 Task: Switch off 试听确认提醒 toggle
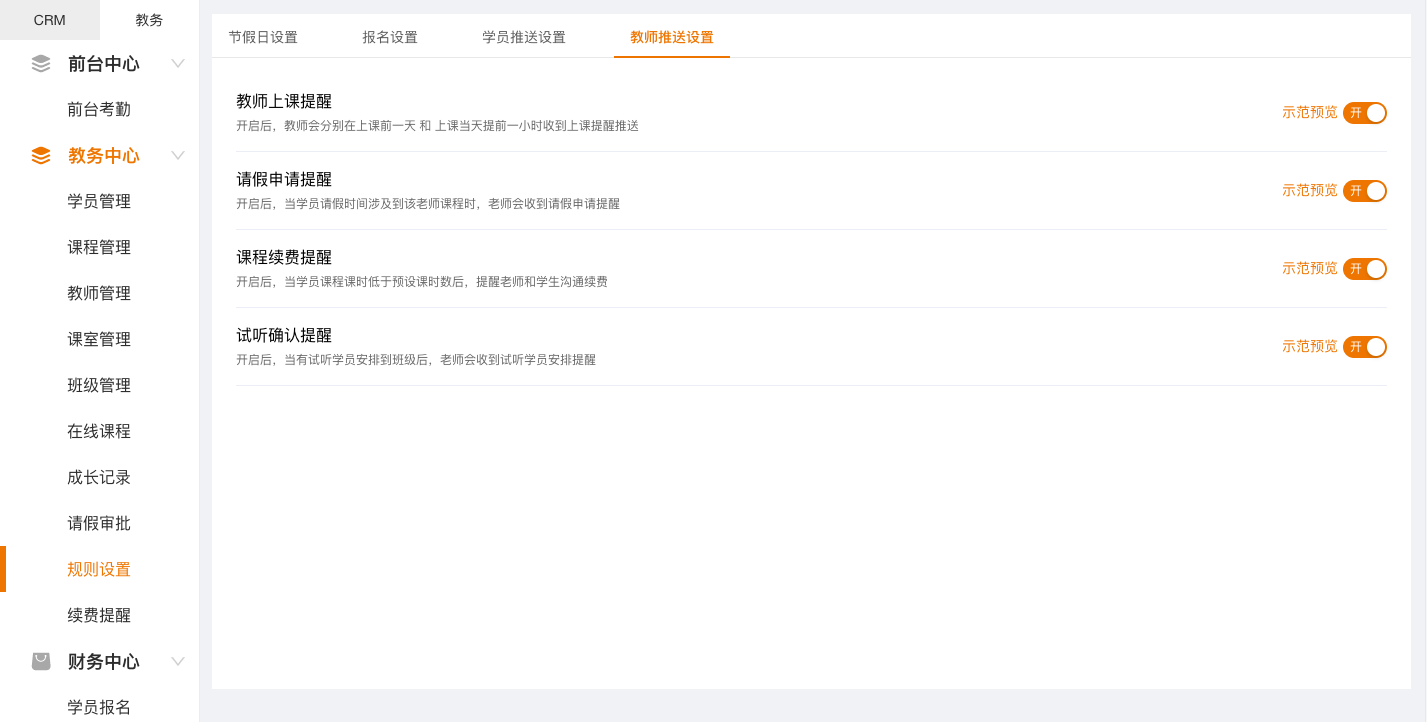click(x=1364, y=347)
